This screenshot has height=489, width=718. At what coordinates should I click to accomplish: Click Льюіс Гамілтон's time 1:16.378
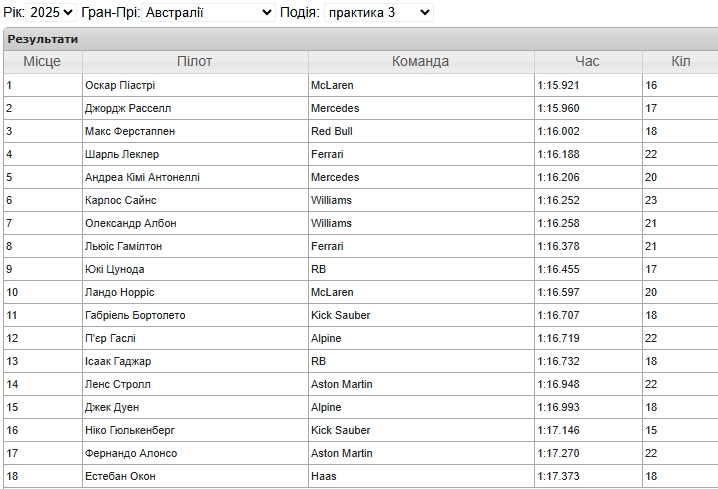pos(559,246)
